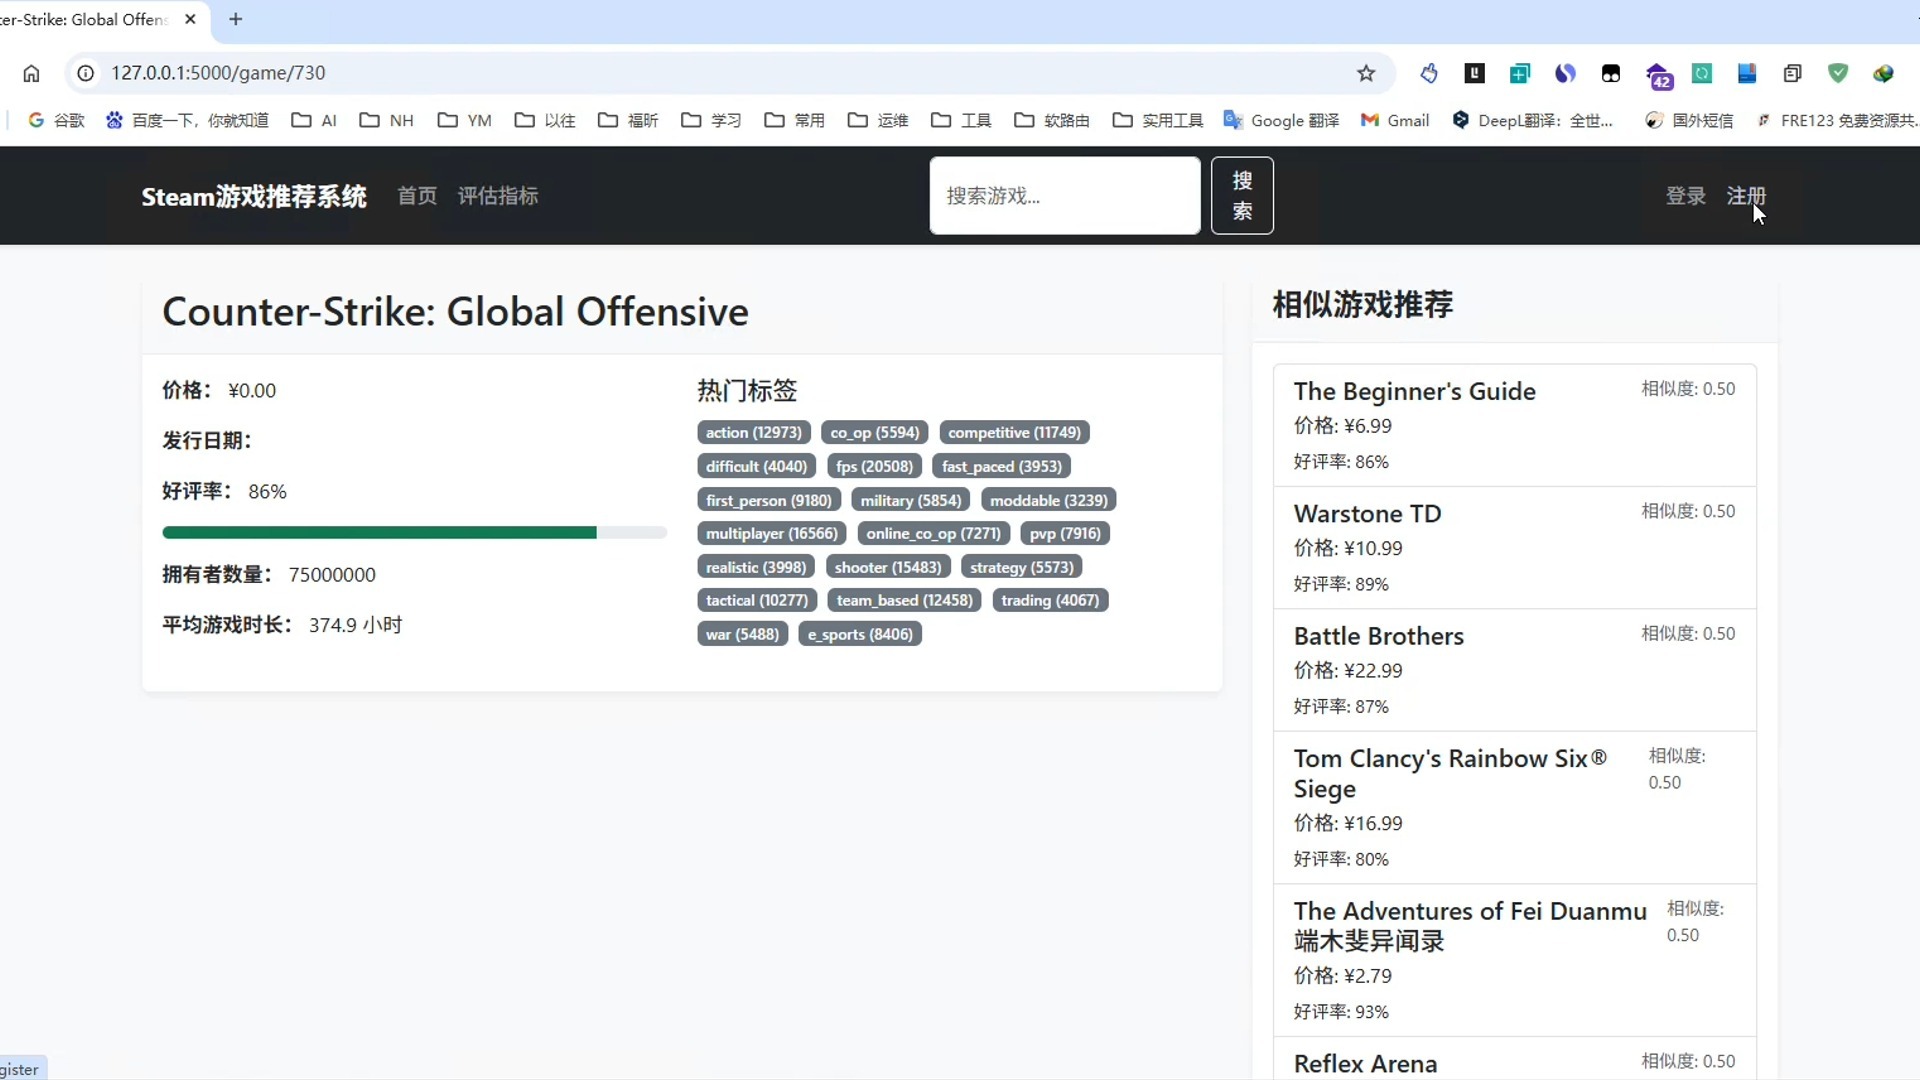The image size is (1920, 1080).
Task: Open the 软路由 bookmarks folder
Action: click(x=1053, y=120)
